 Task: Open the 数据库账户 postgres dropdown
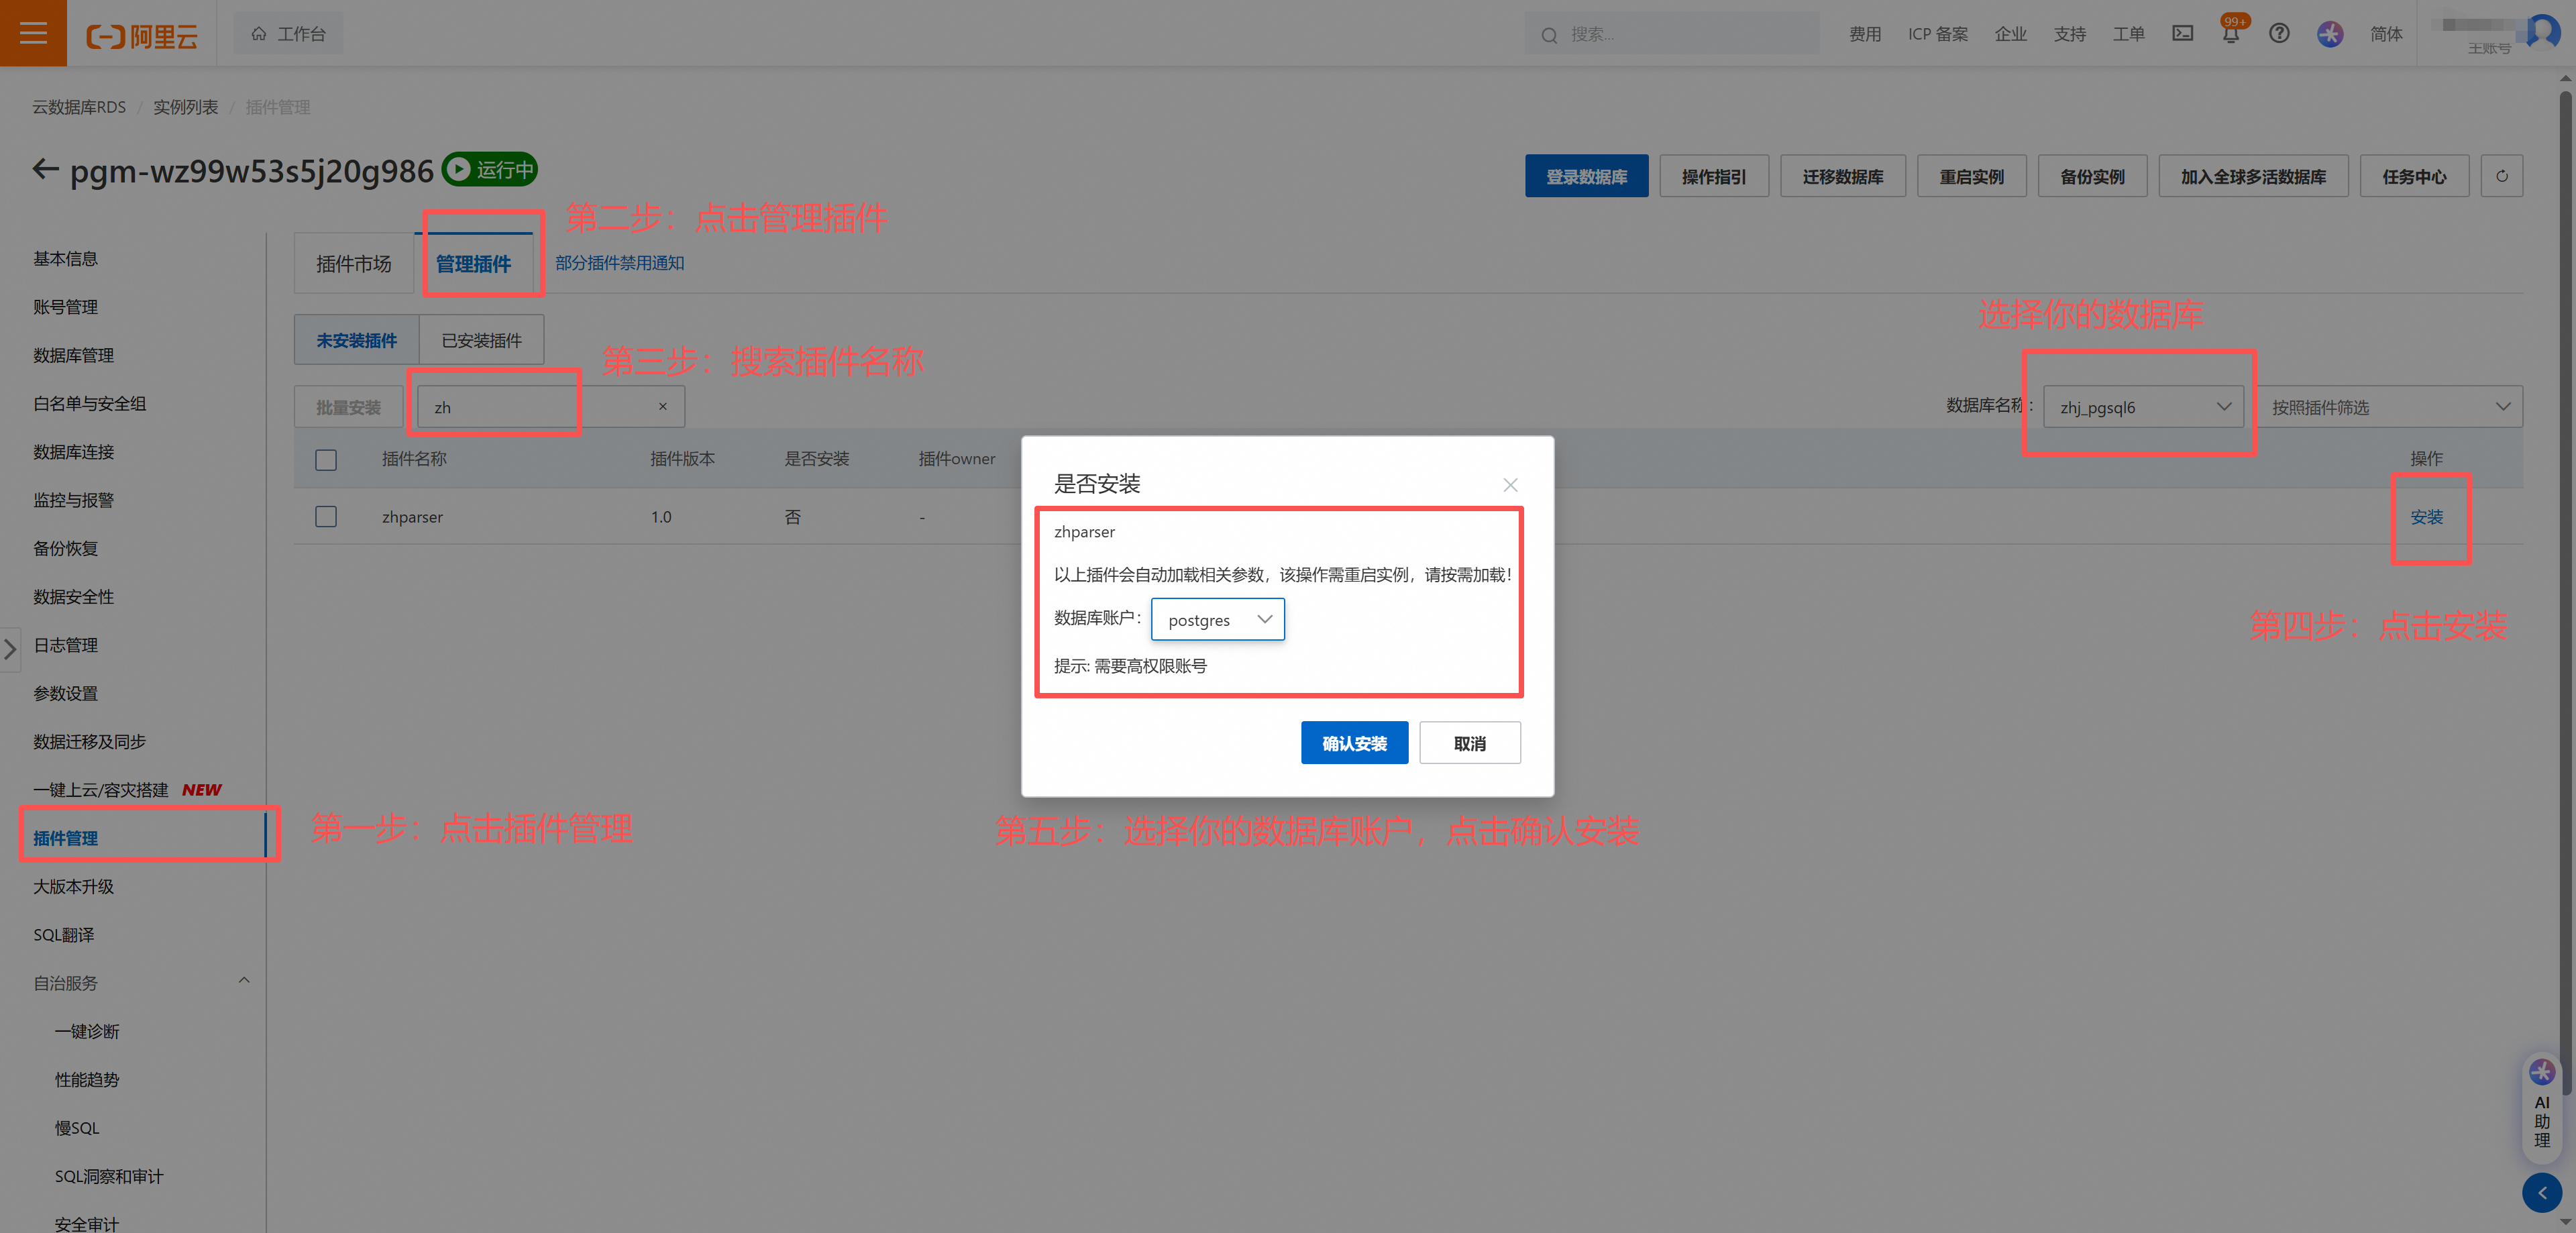(1217, 620)
